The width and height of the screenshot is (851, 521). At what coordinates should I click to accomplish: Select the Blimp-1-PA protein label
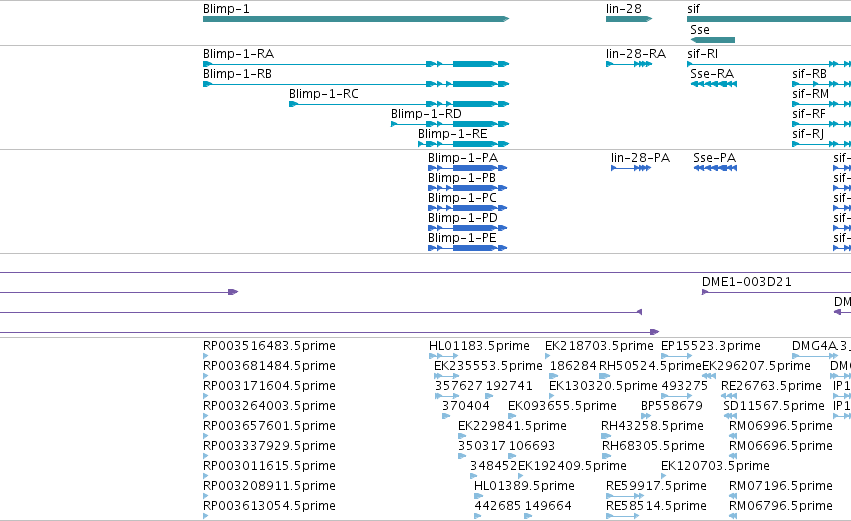pos(463,158)
